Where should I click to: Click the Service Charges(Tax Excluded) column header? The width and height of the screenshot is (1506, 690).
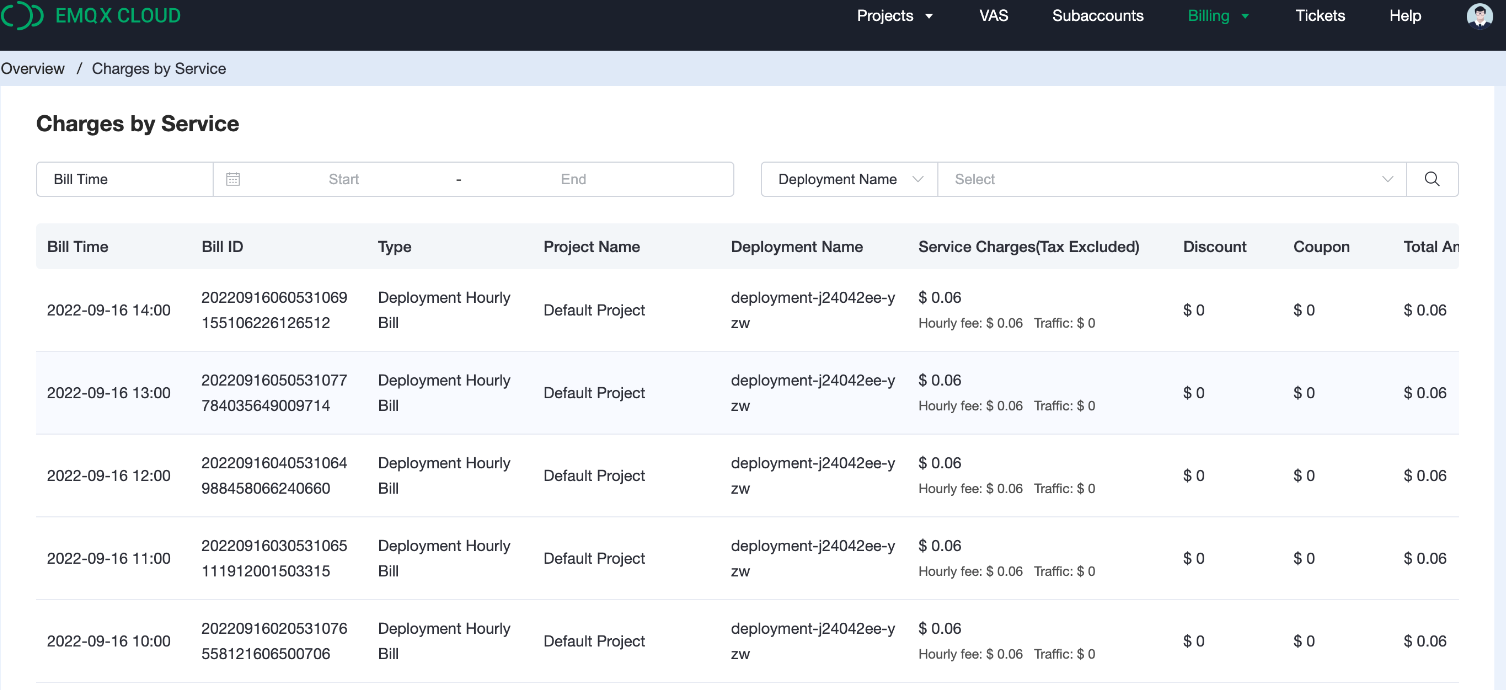[x=1028, y=247]
